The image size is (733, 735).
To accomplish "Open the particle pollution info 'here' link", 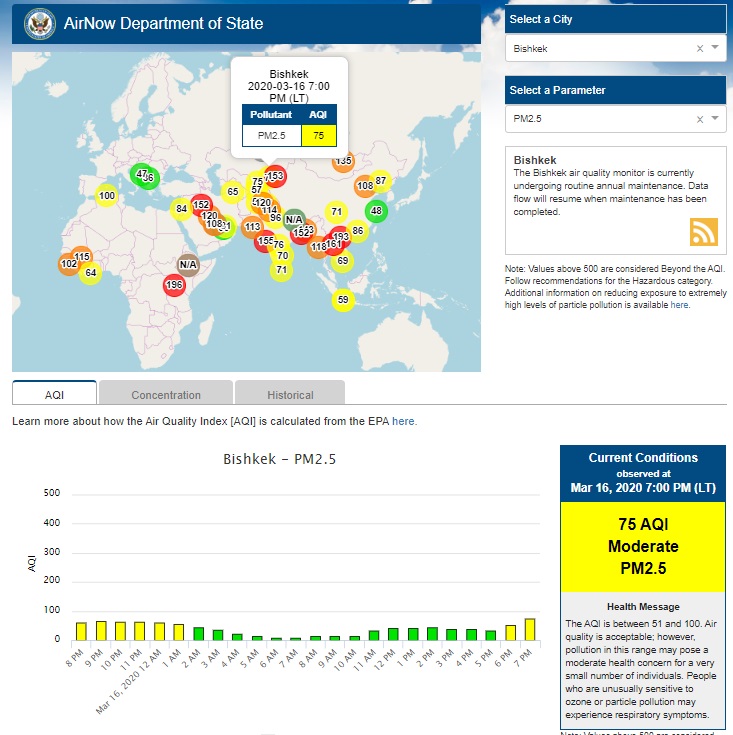I will pyautogui.click(x=680, y=305).
